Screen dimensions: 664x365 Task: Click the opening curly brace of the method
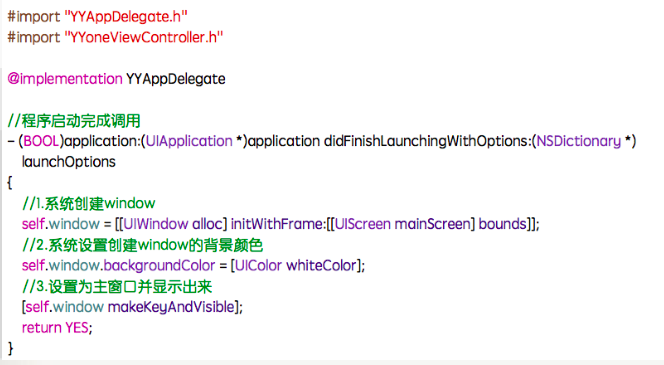point(10,182)
